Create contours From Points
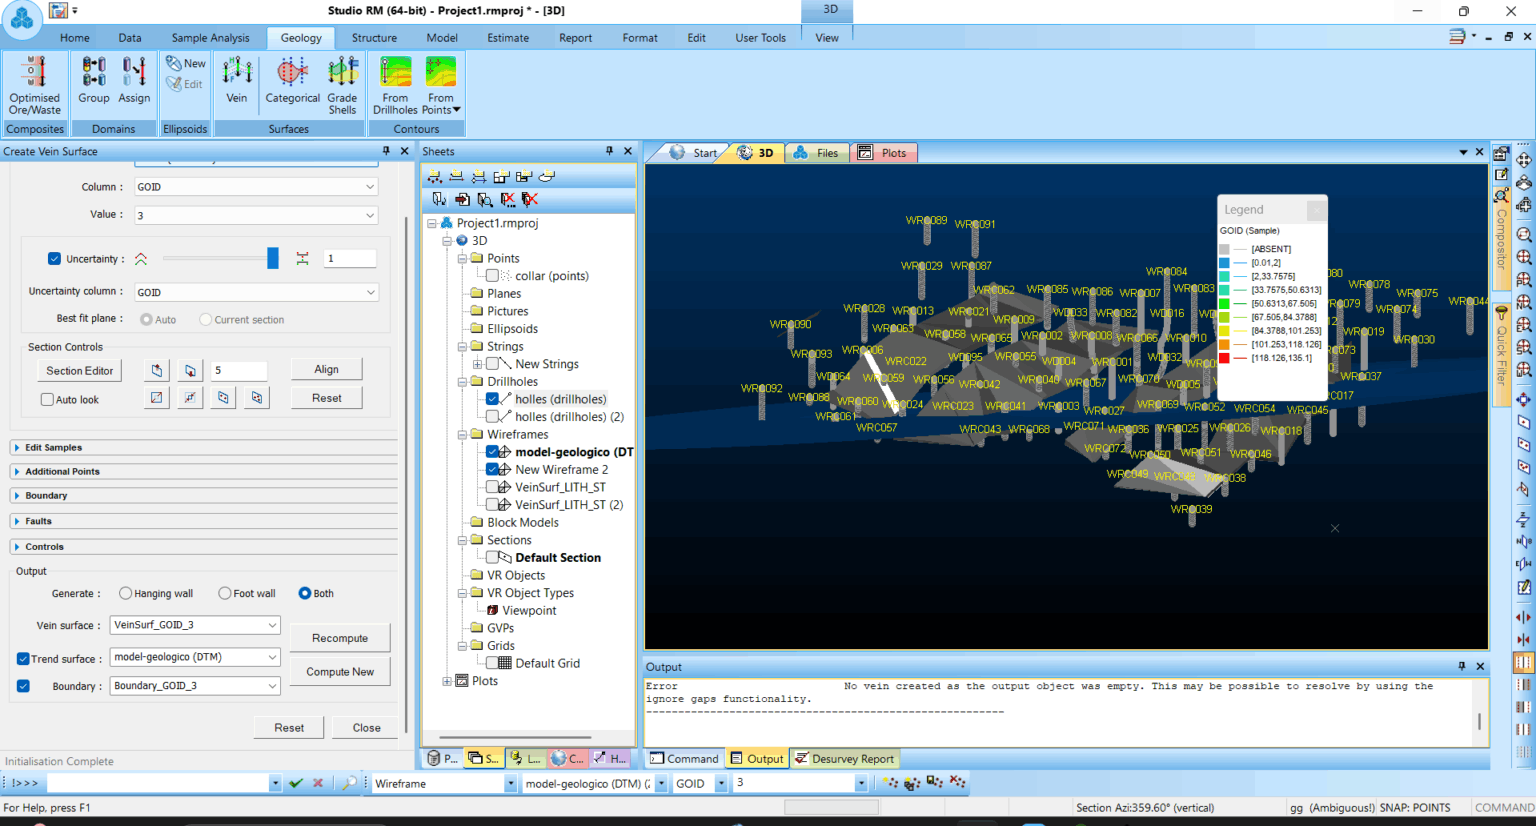 (x=441, y=86)
